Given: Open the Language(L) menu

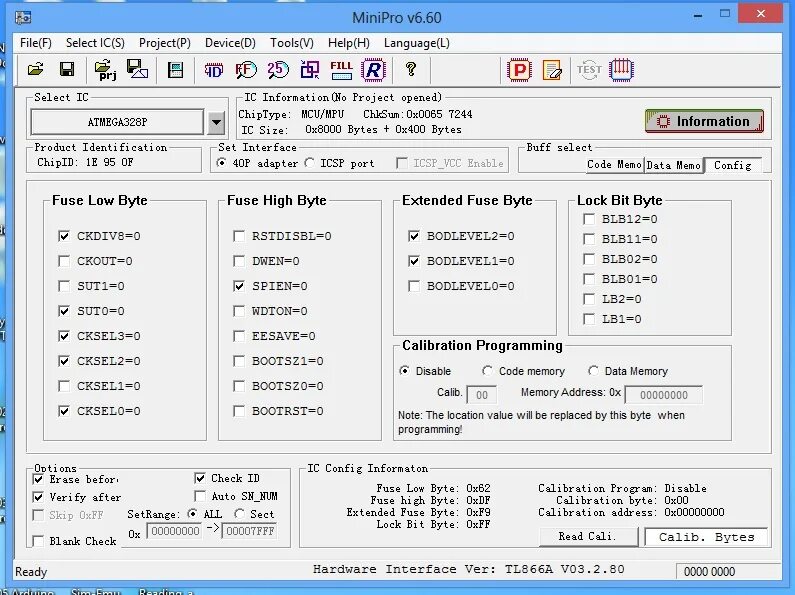Looking at the screenshot, I should click(417, 43).
